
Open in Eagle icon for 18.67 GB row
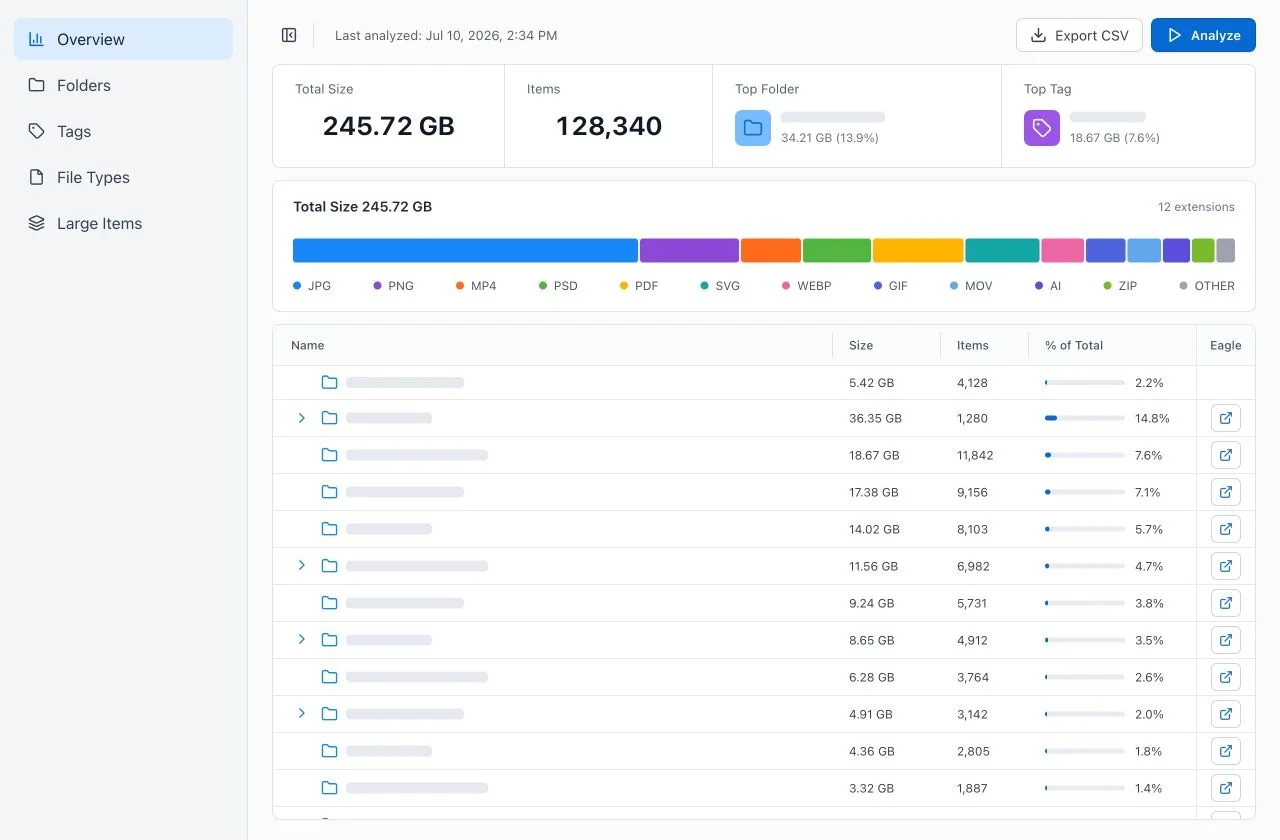point(1226,455)
